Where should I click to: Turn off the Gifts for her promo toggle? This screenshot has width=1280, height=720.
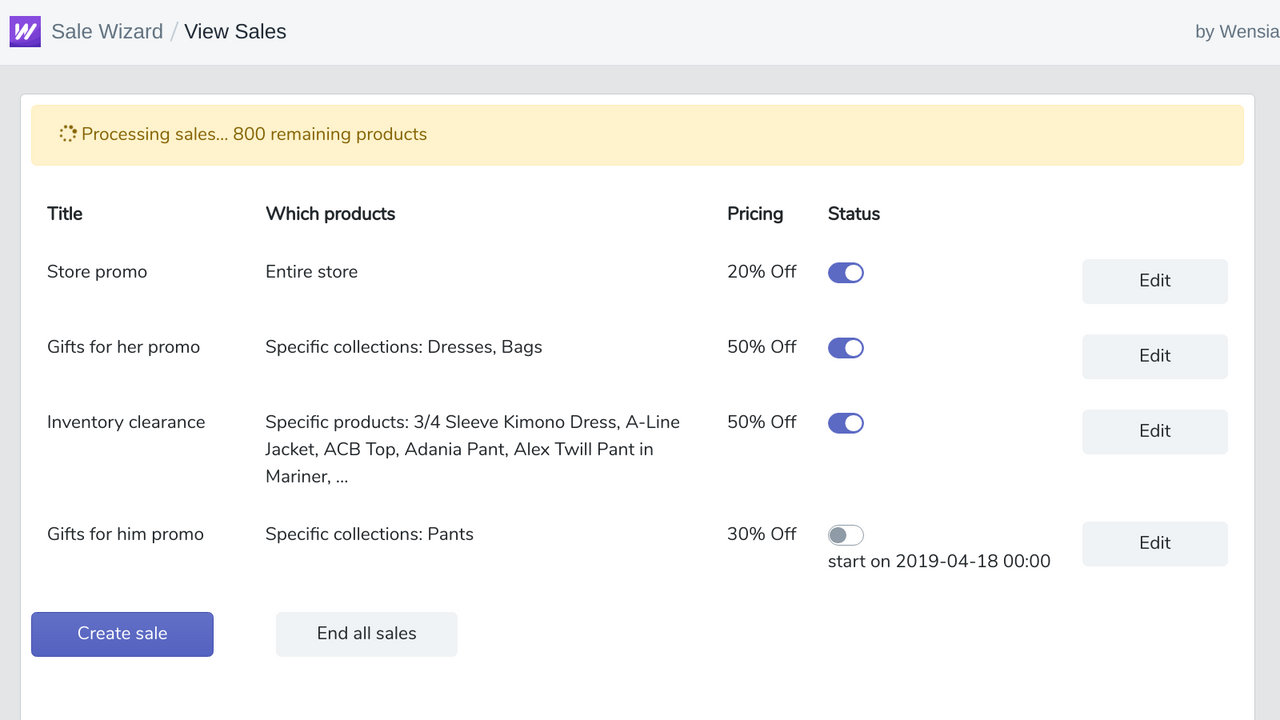coord(845,348)
